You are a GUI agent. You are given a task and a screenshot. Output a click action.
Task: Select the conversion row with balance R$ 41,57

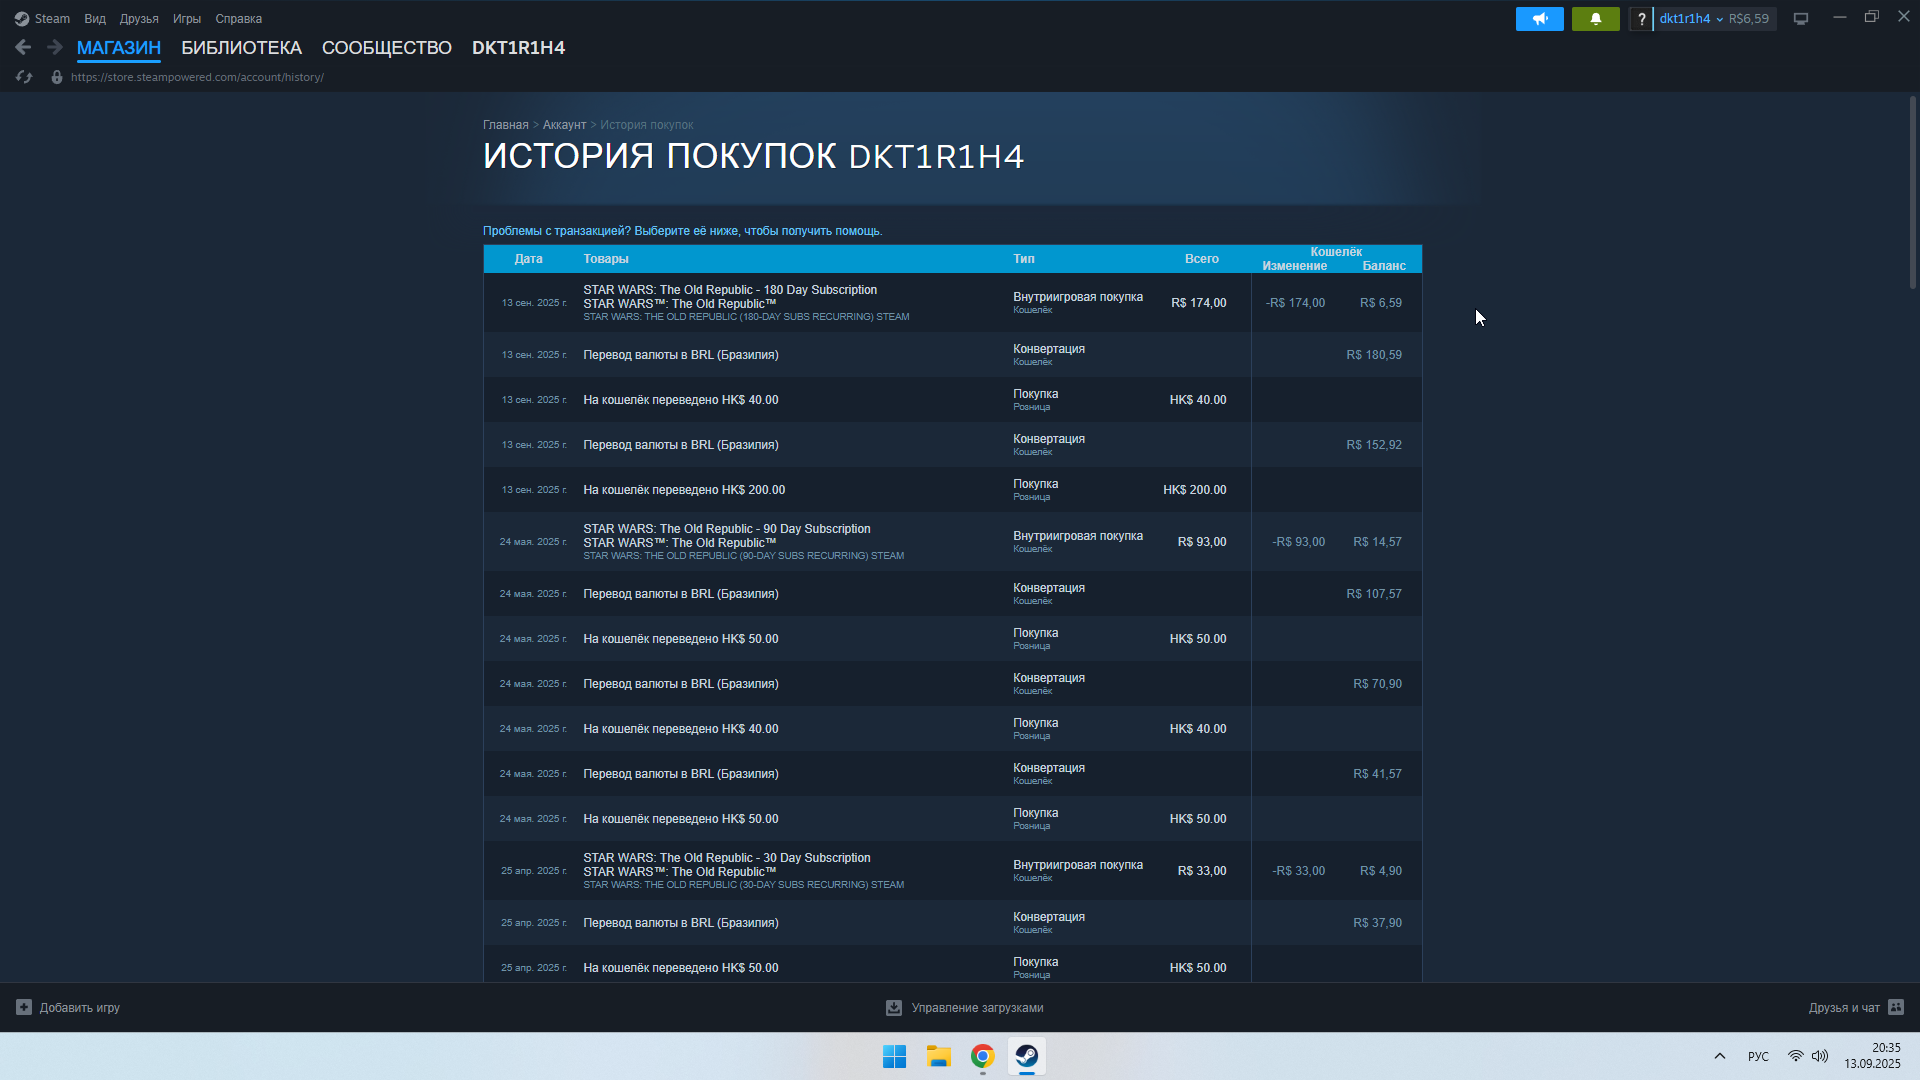(952, 774)
